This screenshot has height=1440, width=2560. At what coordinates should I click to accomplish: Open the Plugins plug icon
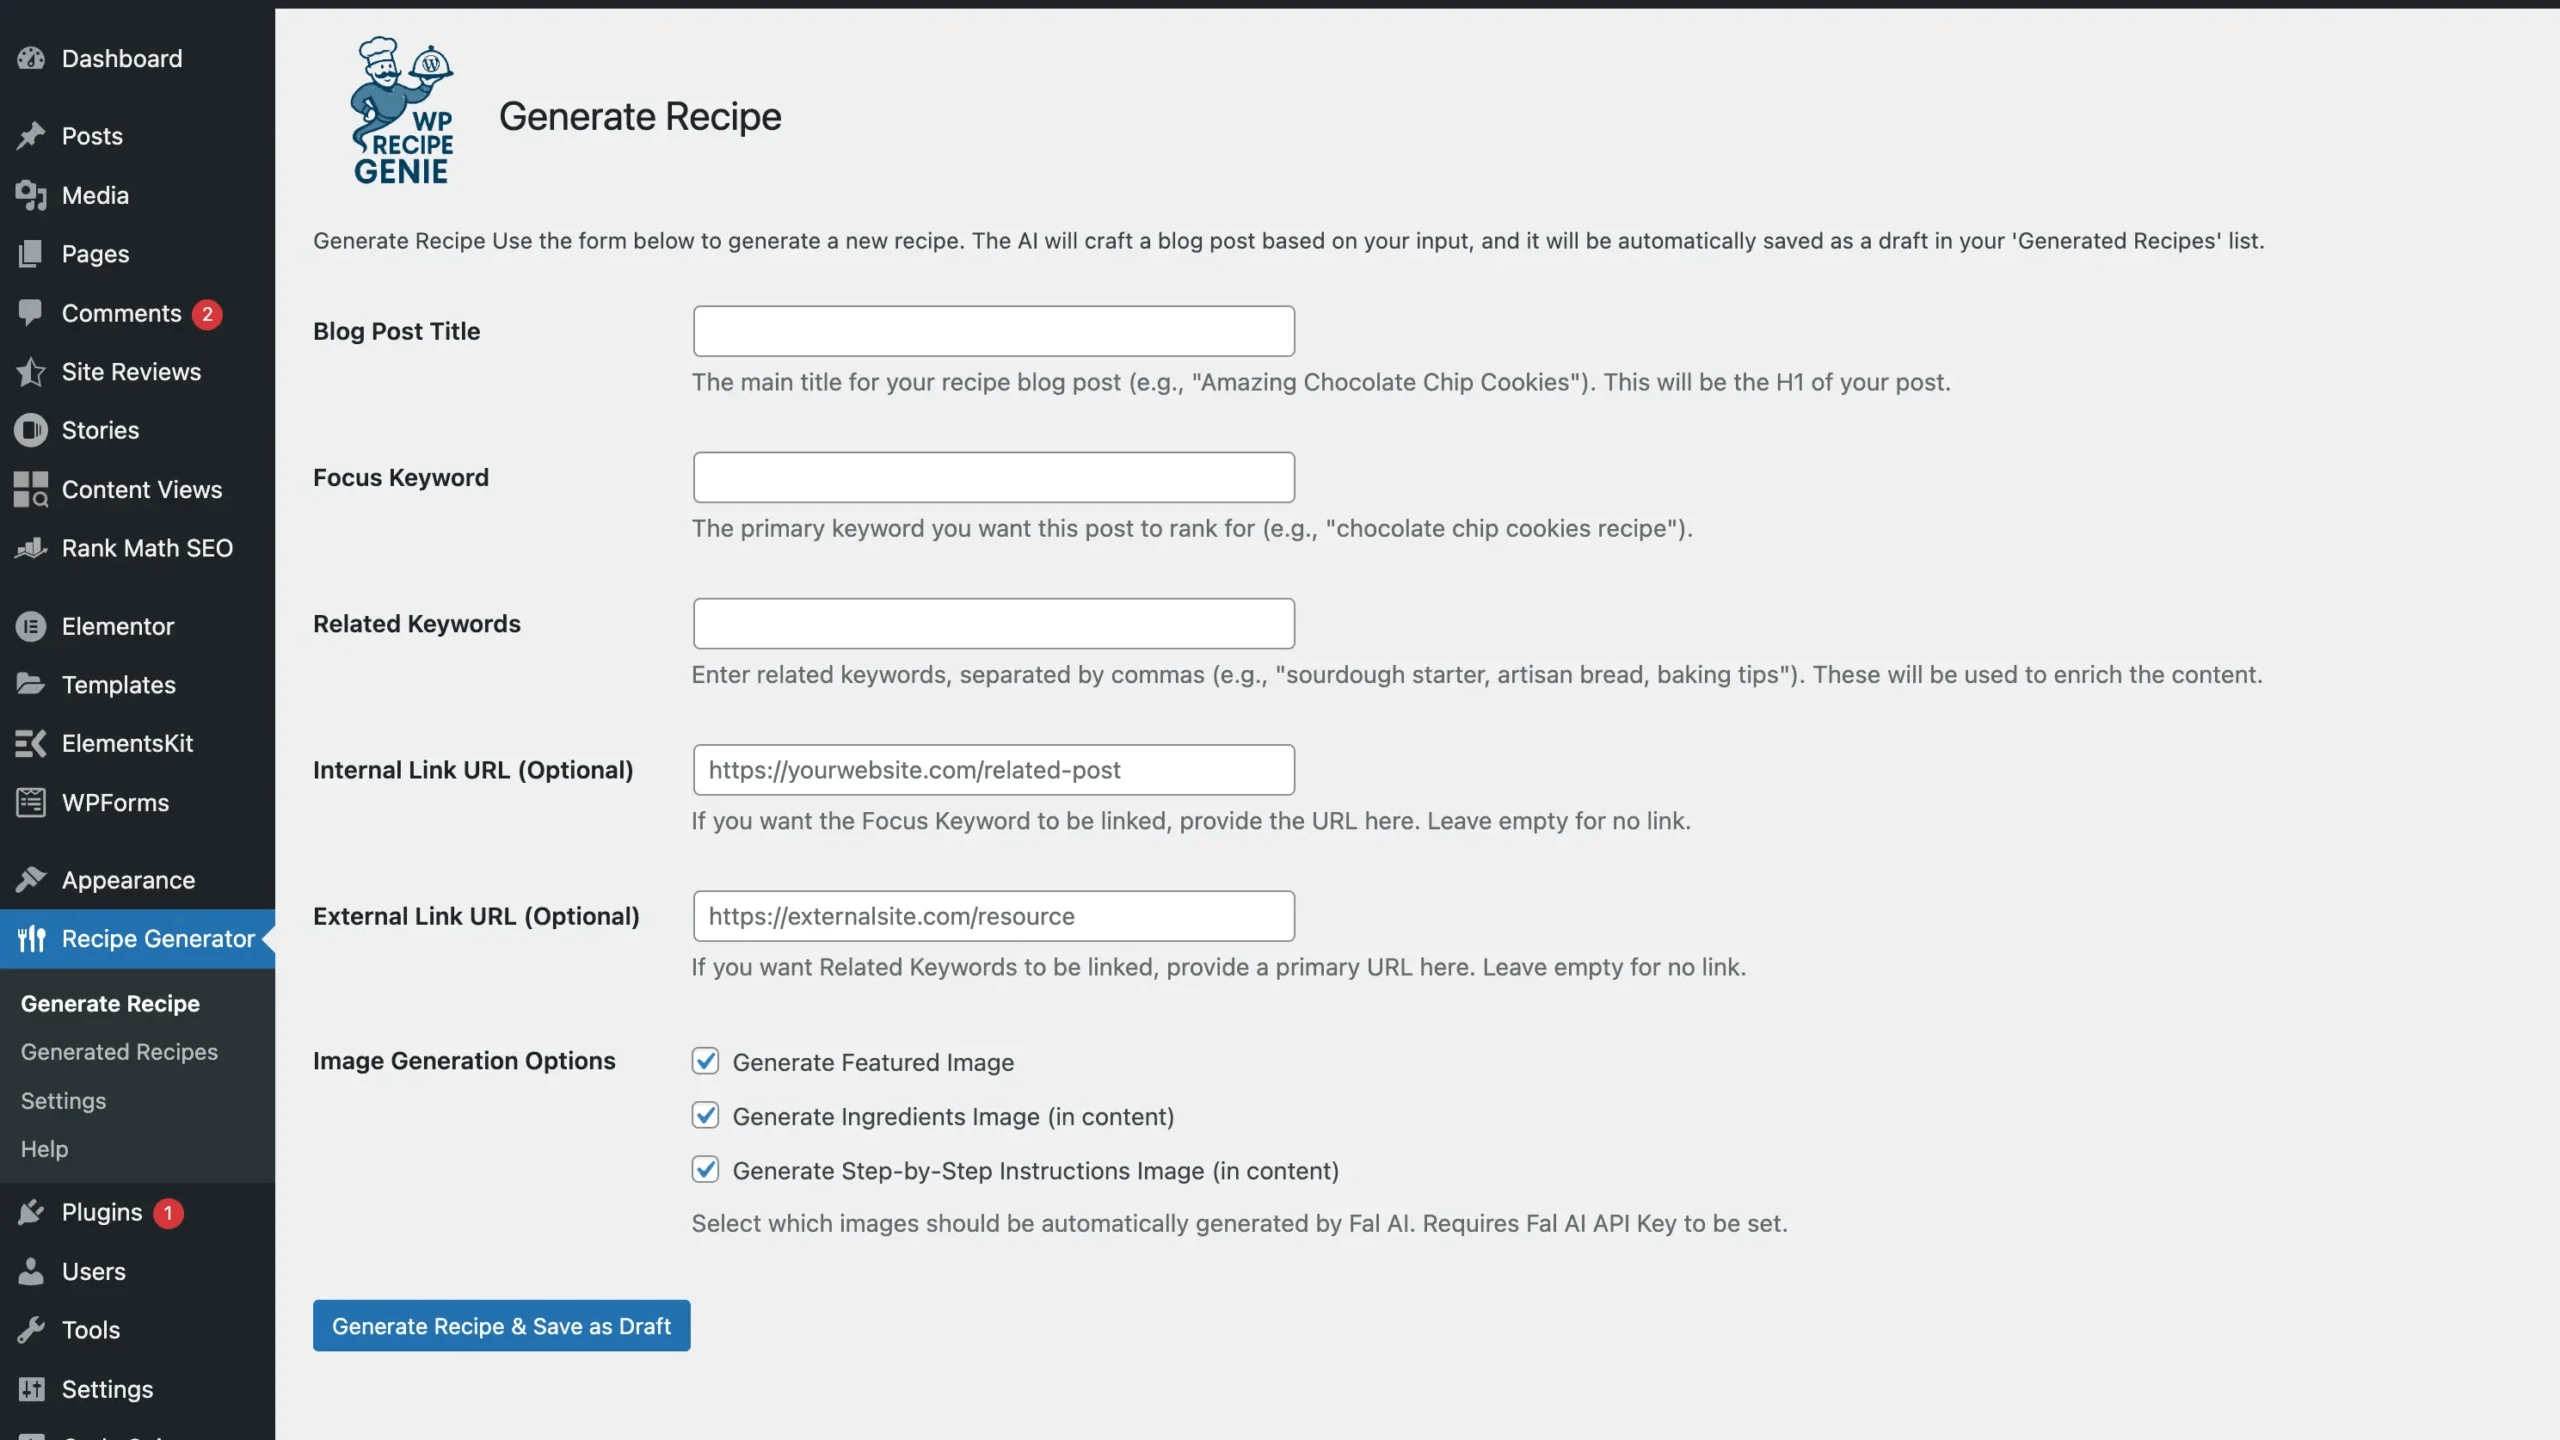[x=31, y=1212]
